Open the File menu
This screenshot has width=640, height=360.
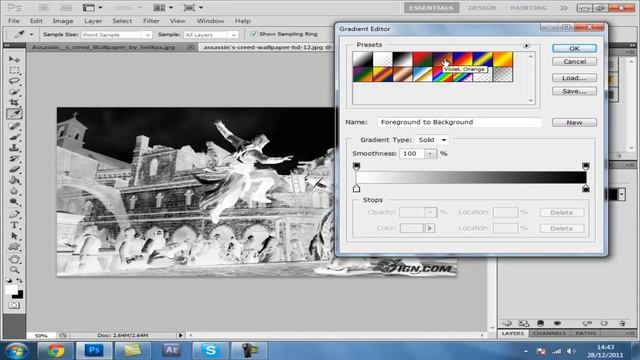pos(13,21)
